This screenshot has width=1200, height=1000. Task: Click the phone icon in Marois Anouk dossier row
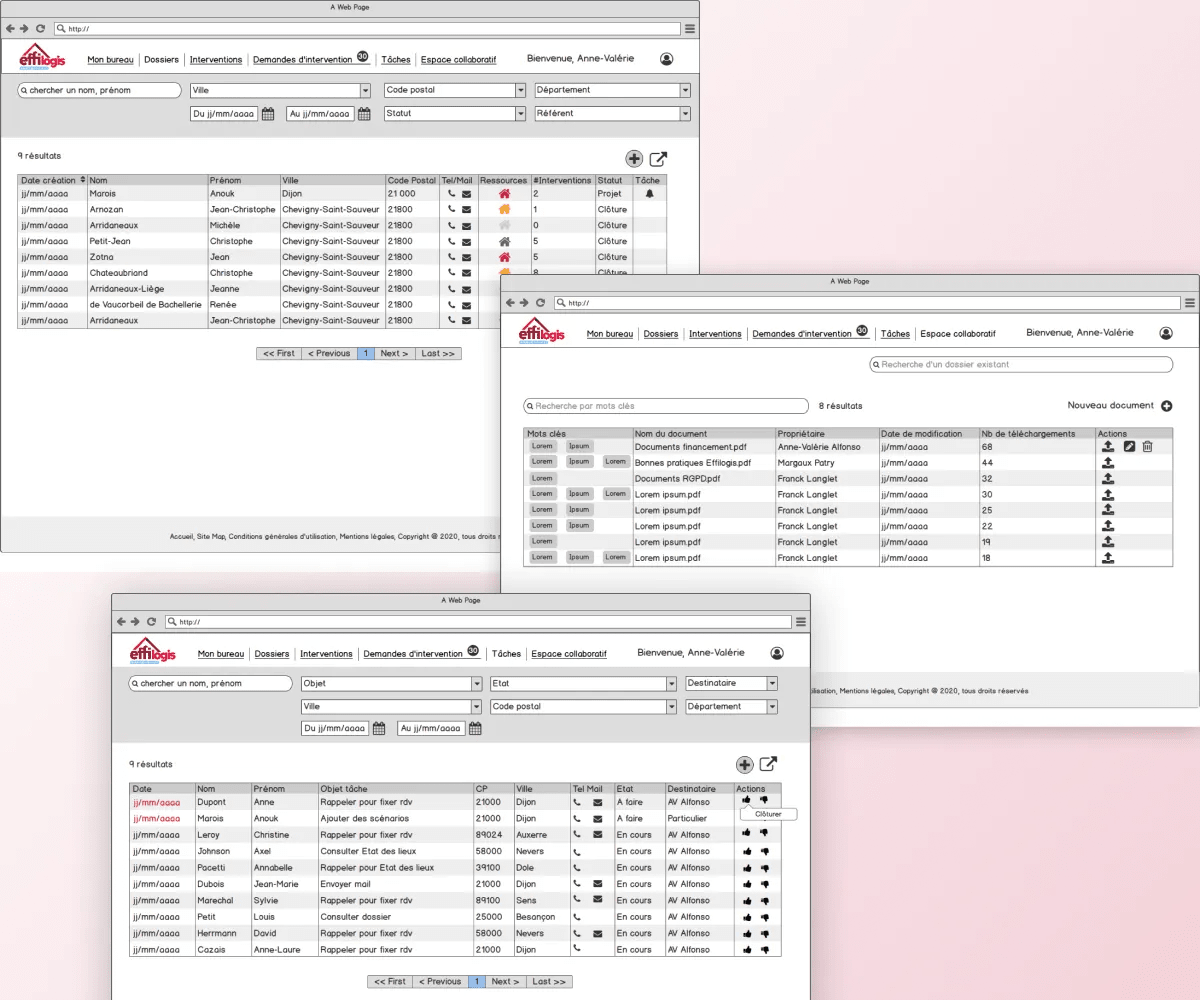pos(452,194)
